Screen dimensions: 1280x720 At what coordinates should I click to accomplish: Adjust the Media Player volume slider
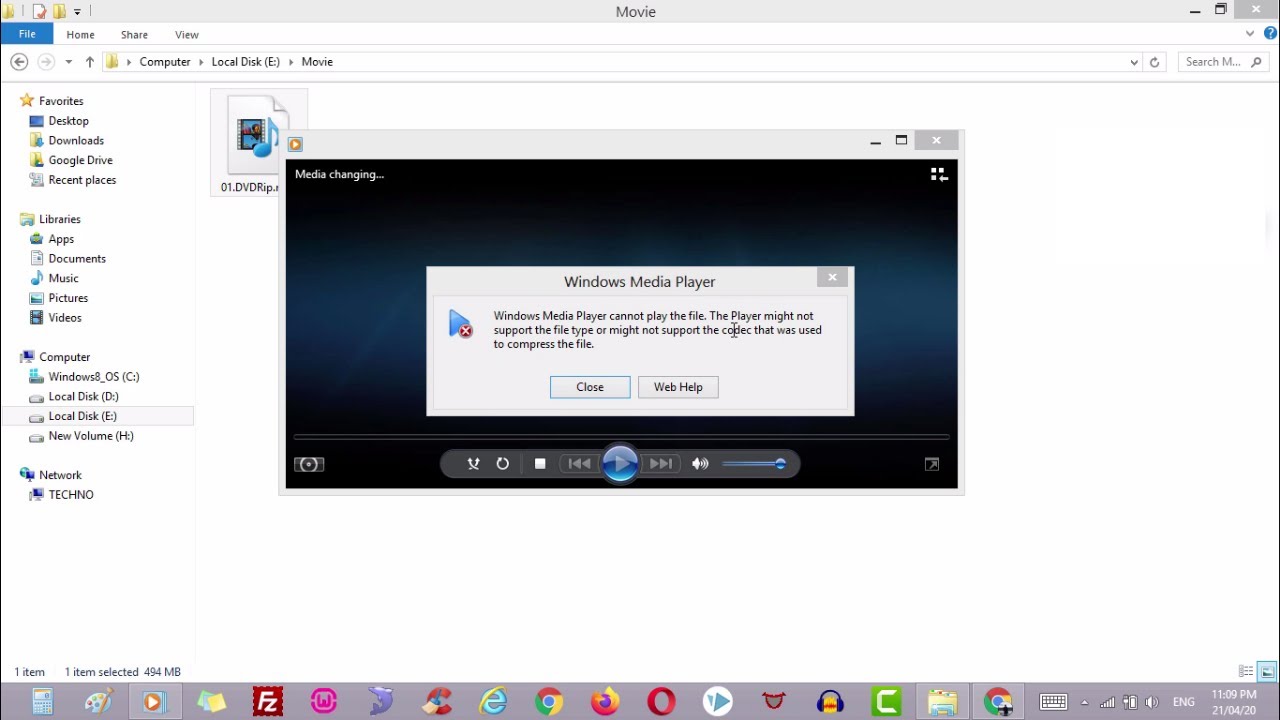click(x=754, y=464)
